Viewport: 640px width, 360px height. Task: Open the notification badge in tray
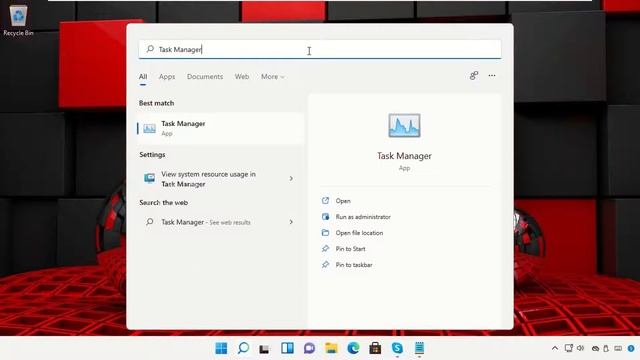(x=631, y=349)
